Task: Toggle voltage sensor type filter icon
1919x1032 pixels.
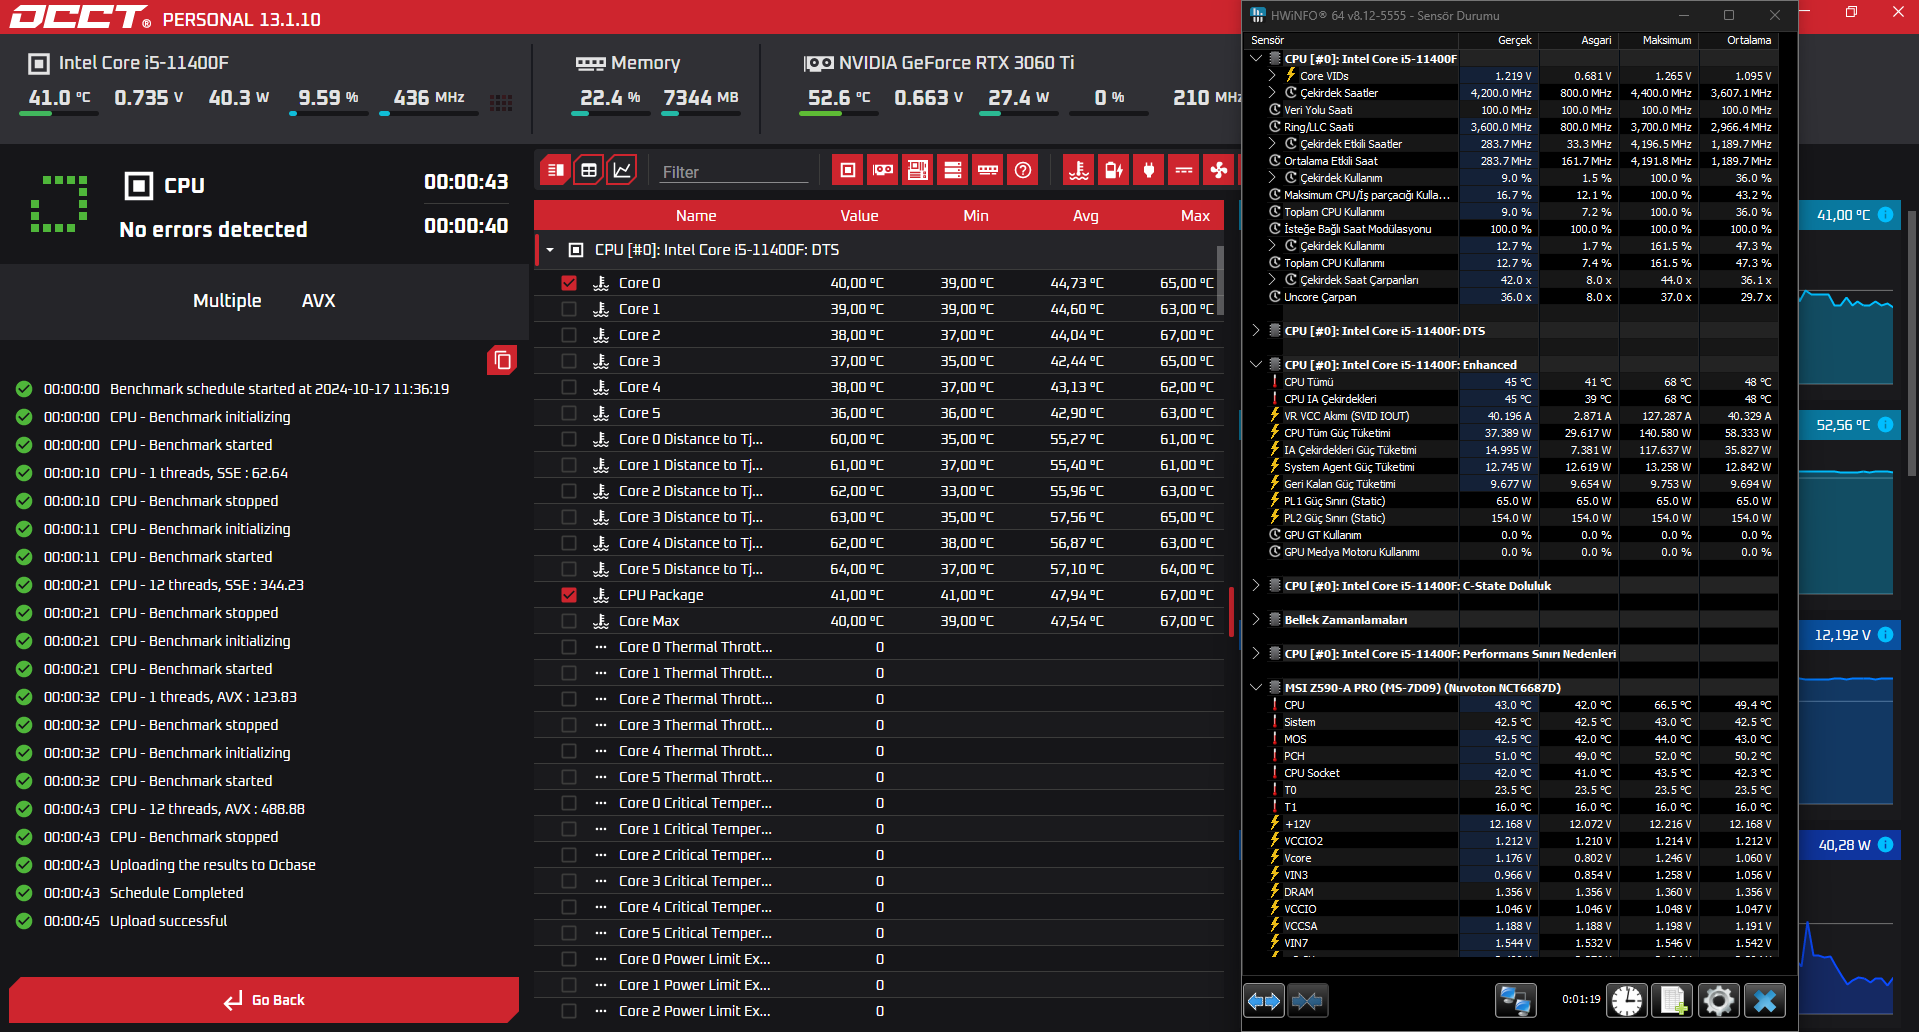Action: coord(1184,170)
